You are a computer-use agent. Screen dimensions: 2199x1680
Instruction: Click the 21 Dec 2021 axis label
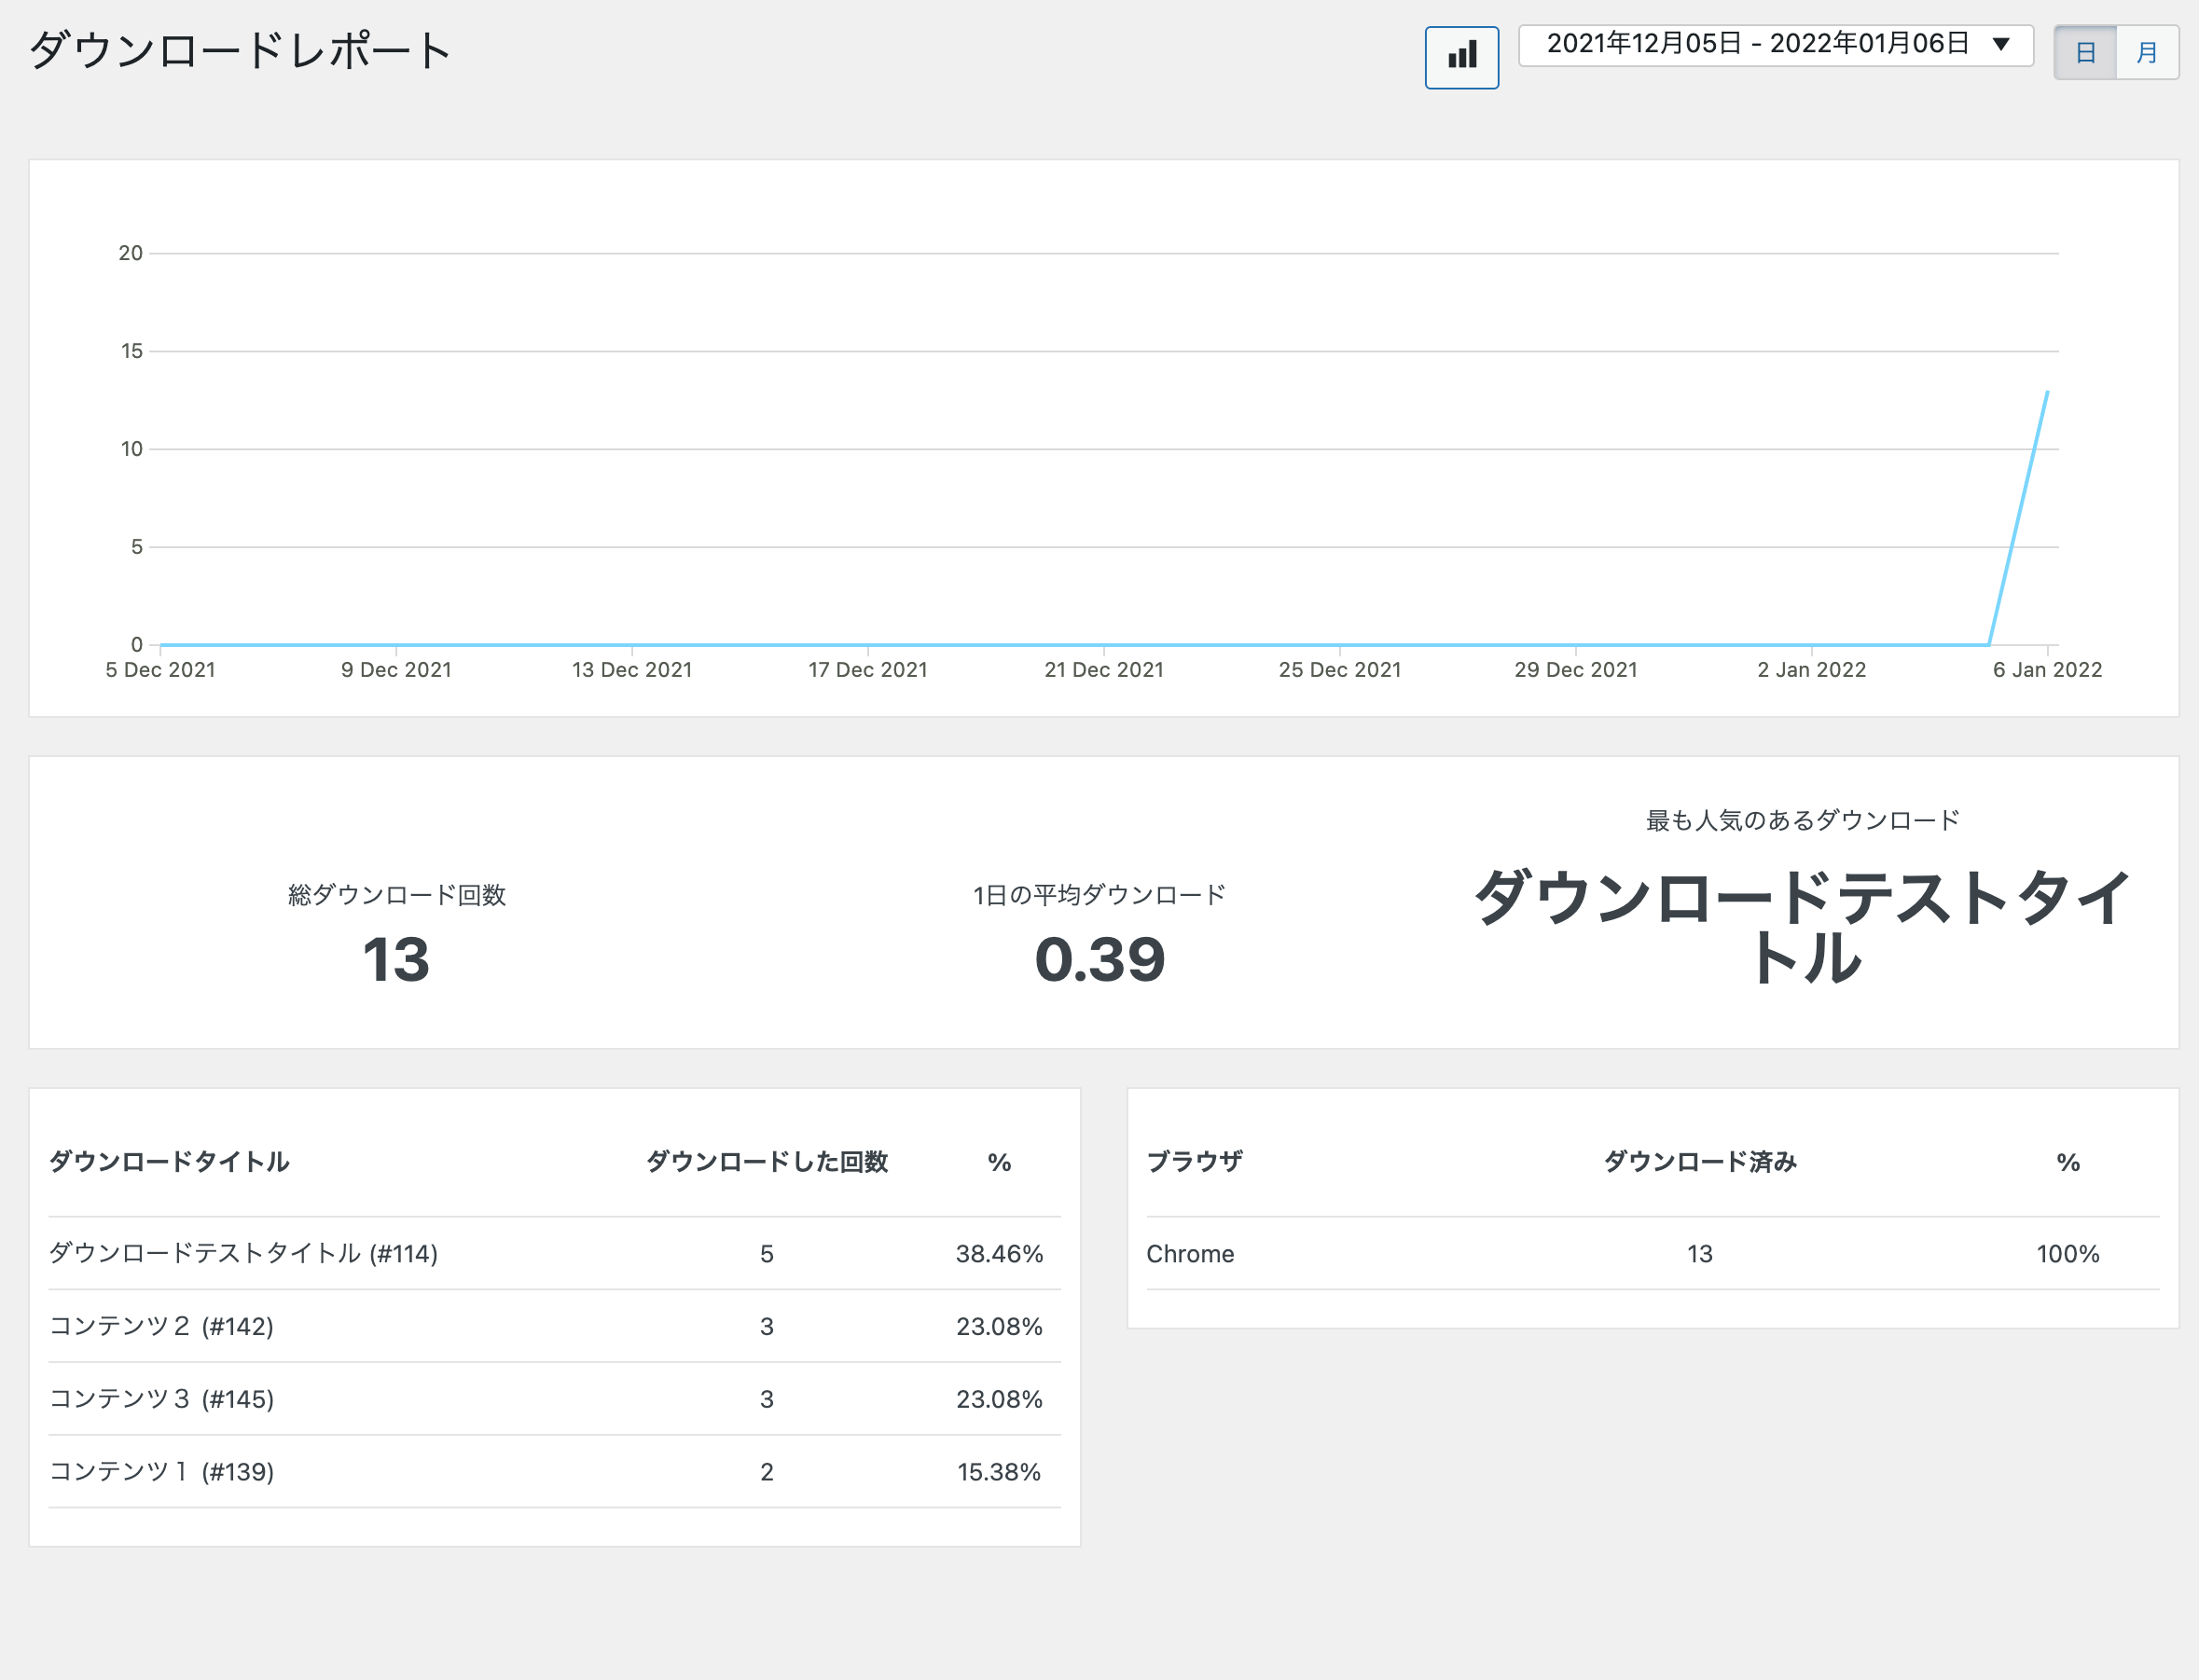[x=1104, y=670]
